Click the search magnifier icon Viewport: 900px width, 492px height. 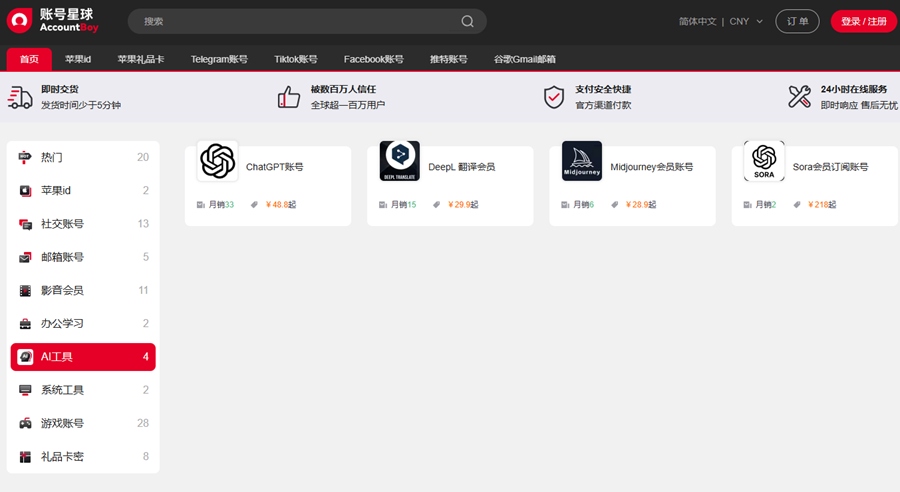[467, 21]
